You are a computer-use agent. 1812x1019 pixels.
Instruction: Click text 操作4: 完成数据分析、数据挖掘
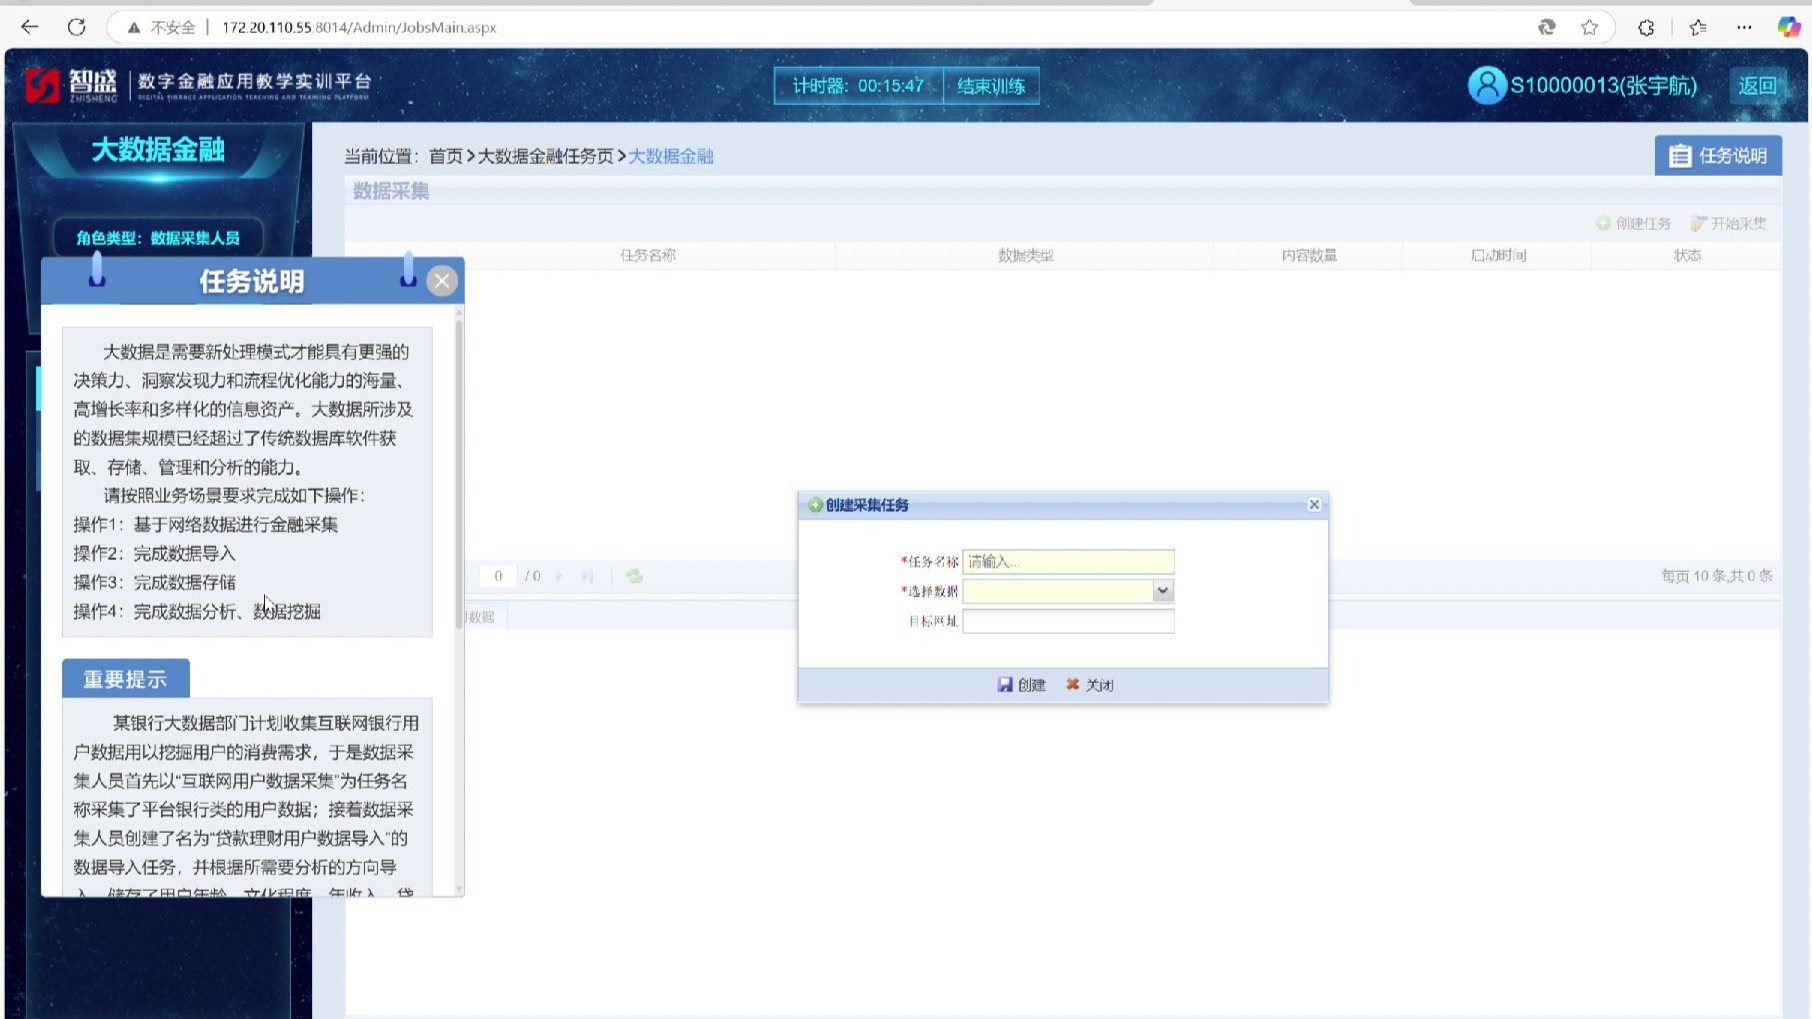(x=197, y=612)
